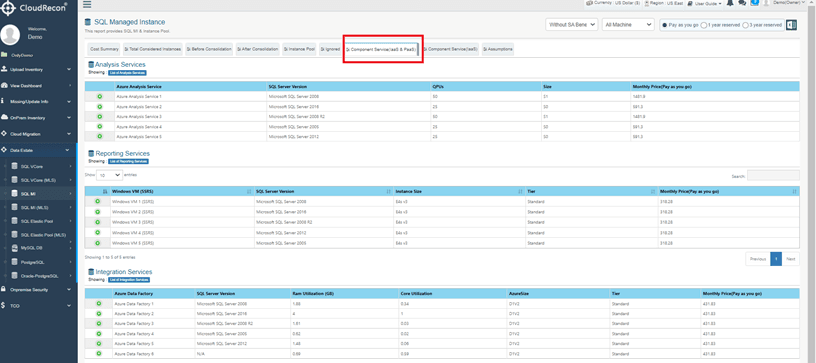Expand Cloud Migration in sidebar
The height and width of the screenshot is (363, 816).
coord(38,134)
